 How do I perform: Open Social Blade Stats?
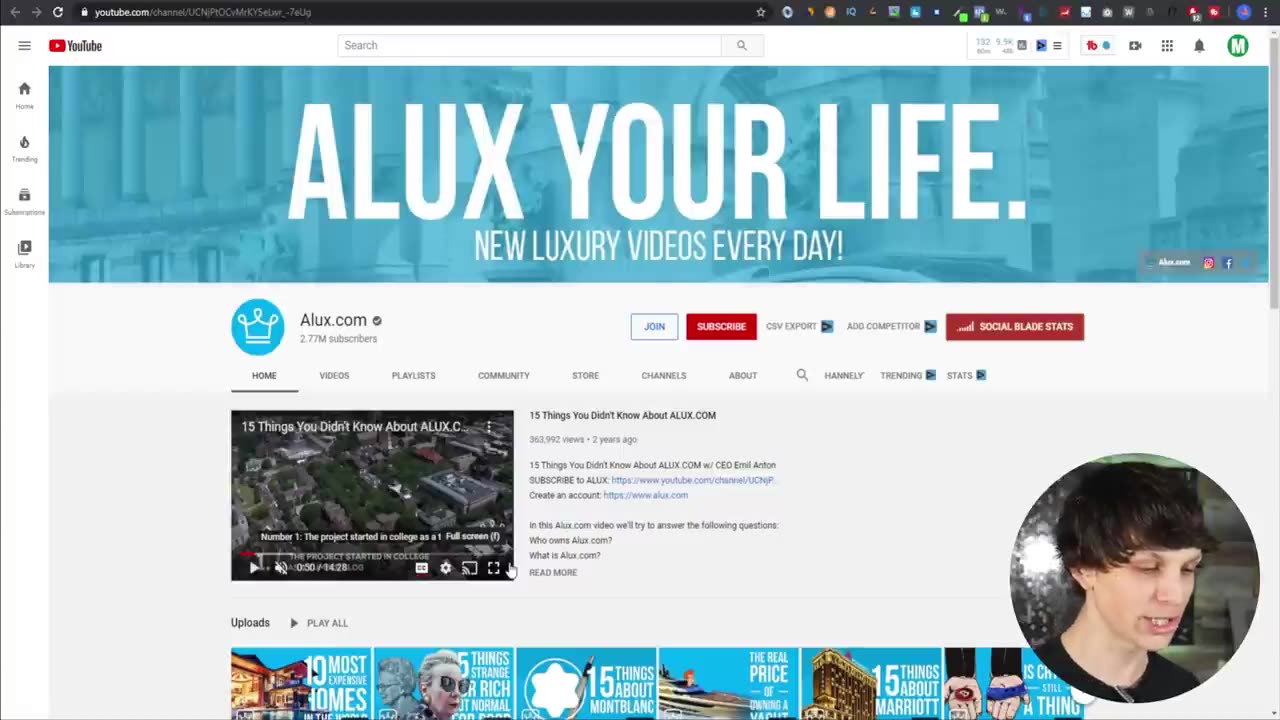[x=1015, y=326]
